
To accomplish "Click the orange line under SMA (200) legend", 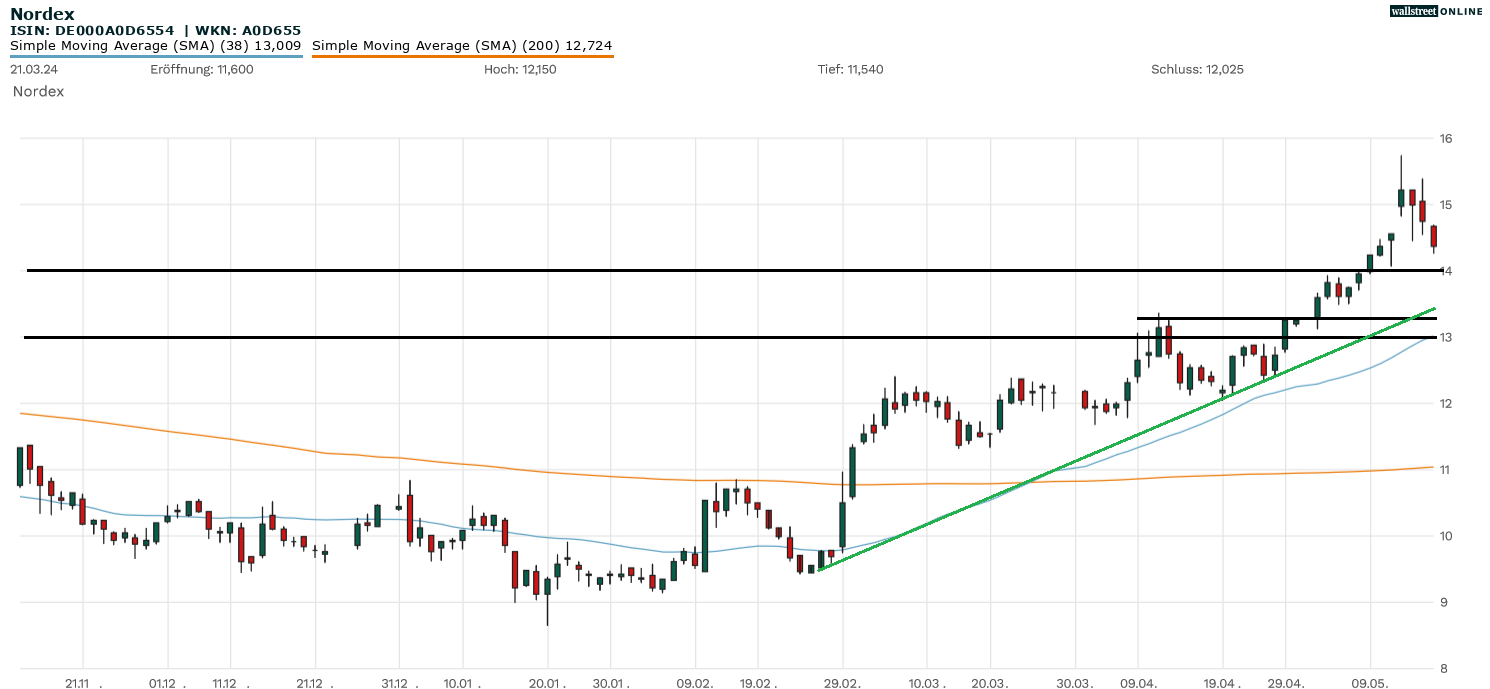I will point(462,56).
